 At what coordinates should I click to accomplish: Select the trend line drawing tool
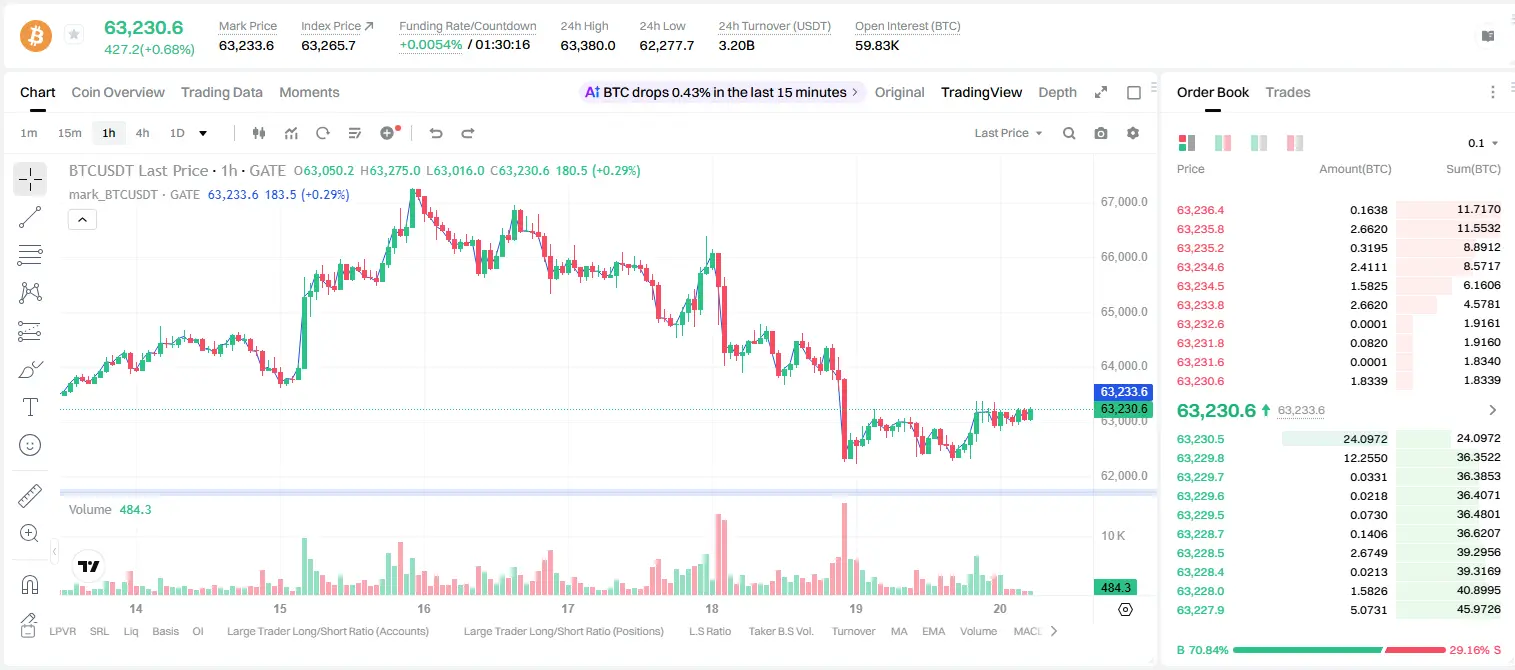coord(30,217)
